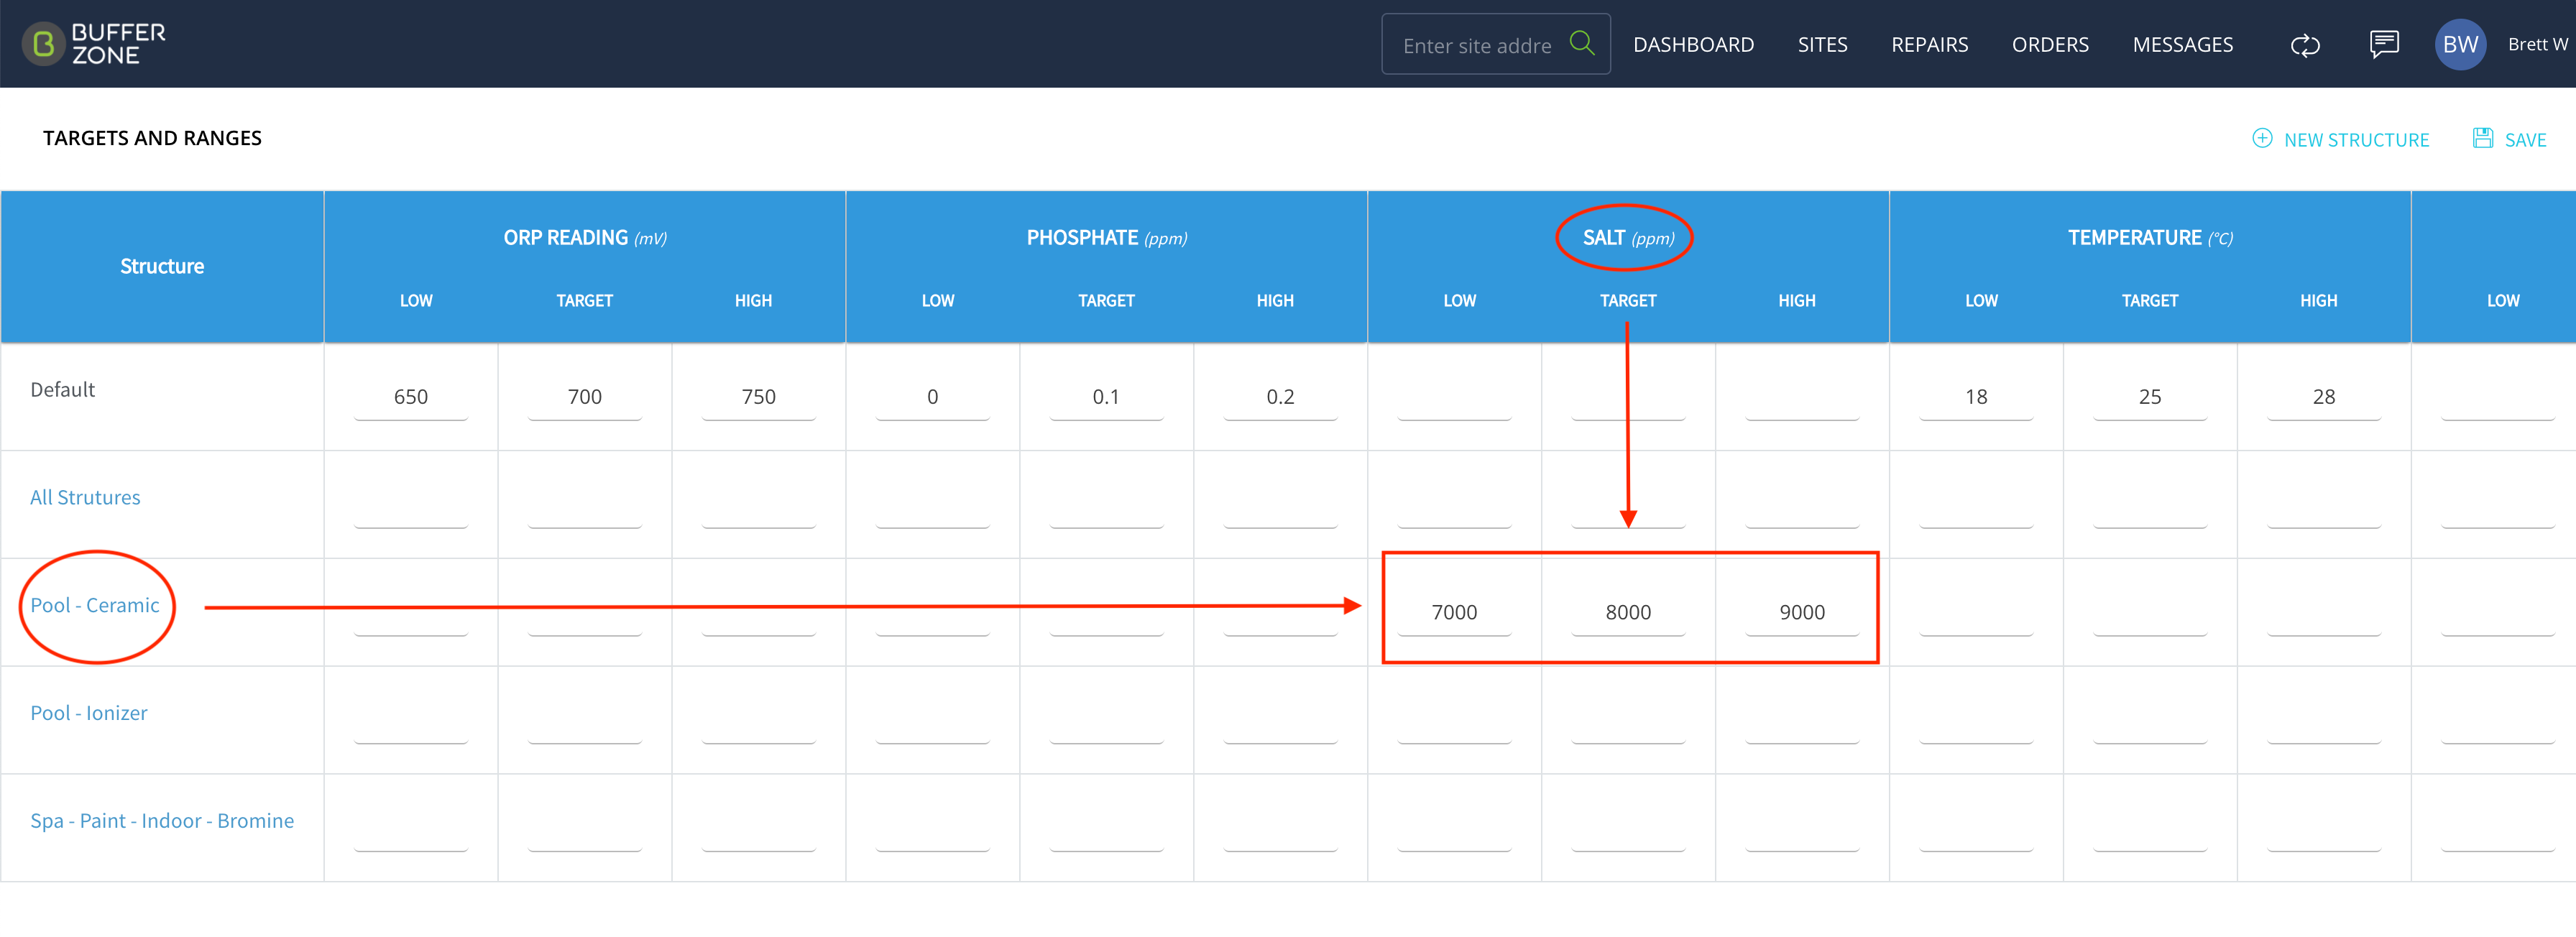Select the Pool - Ceramic salt target field 8000
Screen dimensions: 2576x937
(1628, 612)
